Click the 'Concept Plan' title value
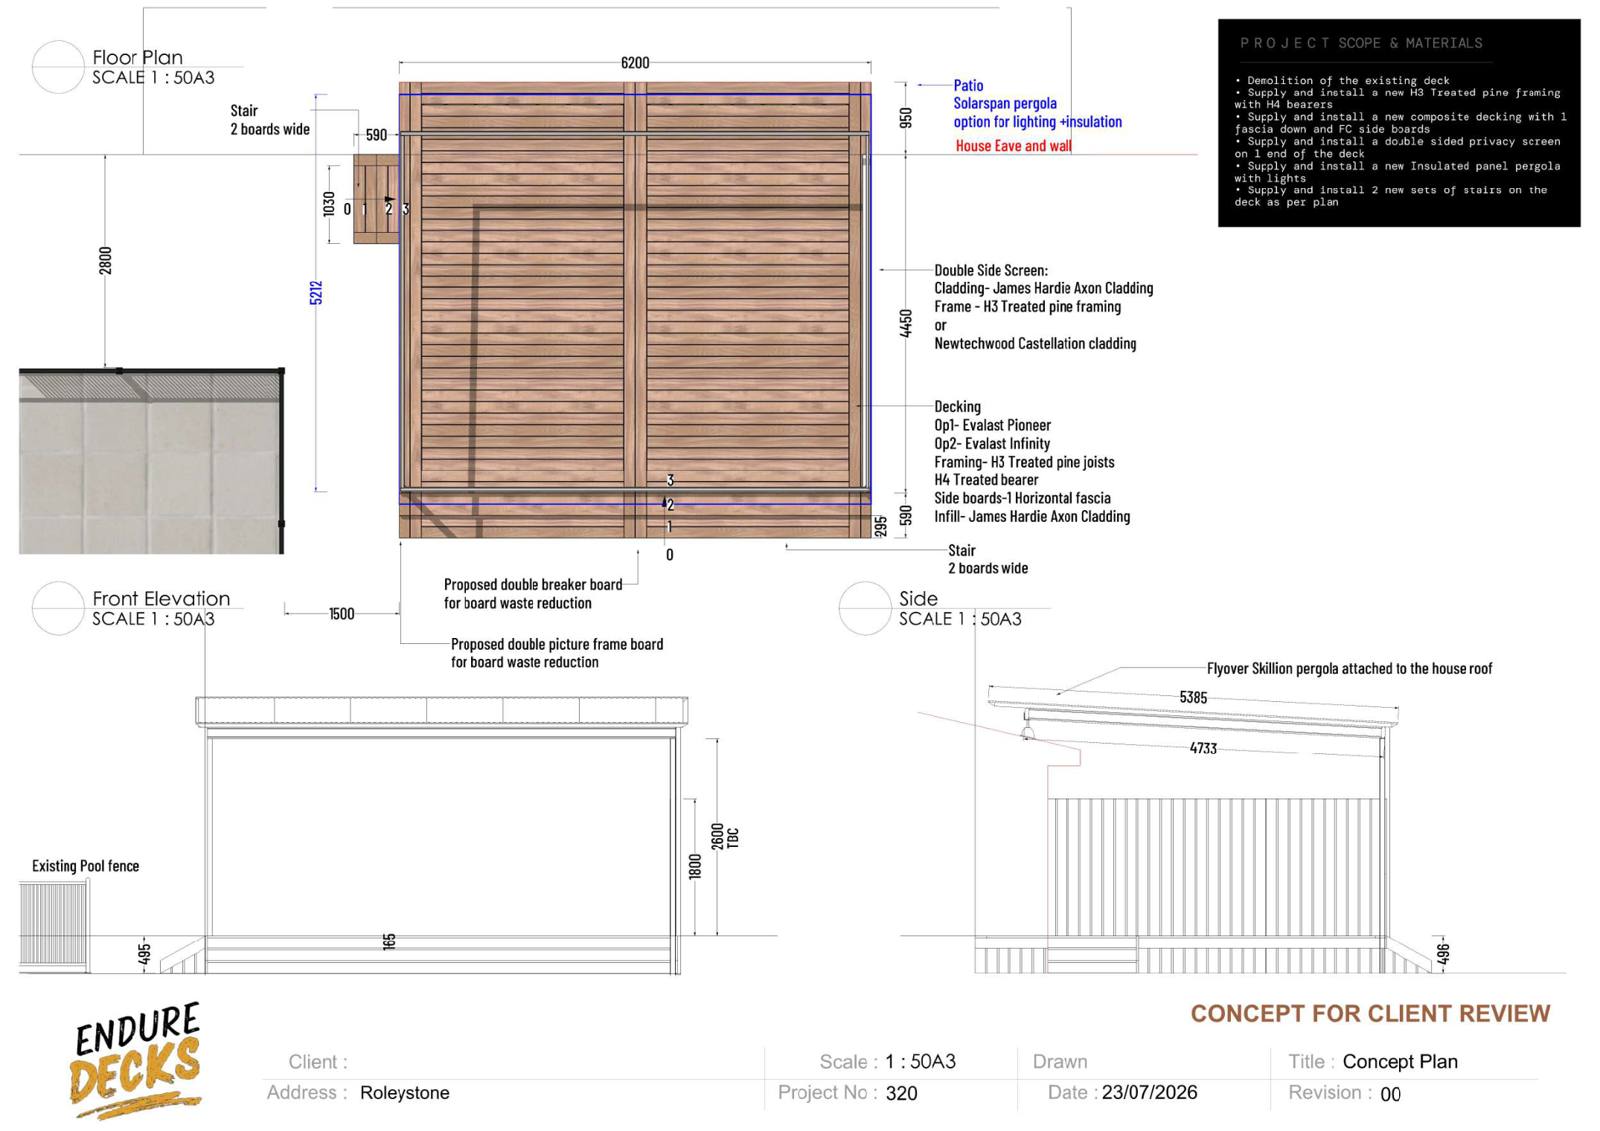The image size is (1600, 1131). coord(1400,1062)
